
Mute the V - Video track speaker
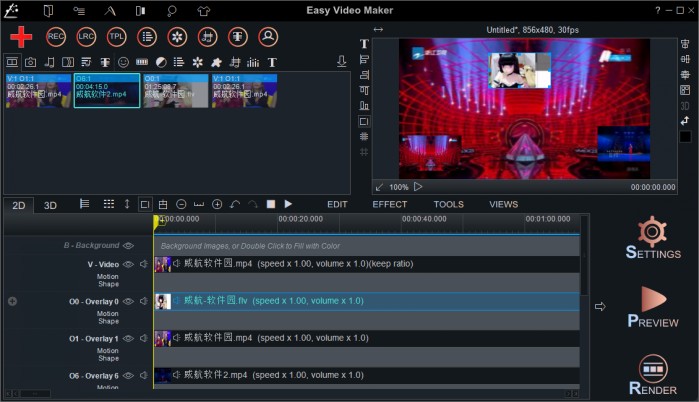[x=144, y=264]
